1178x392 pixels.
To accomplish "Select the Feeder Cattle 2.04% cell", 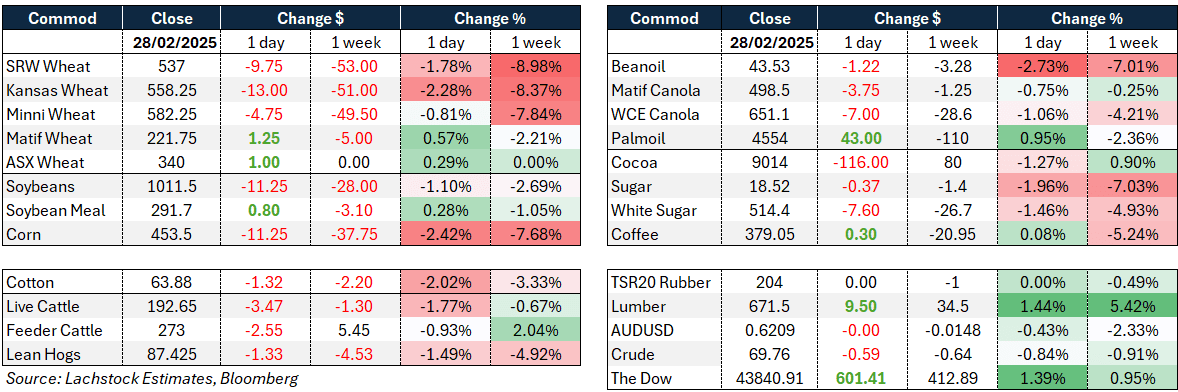I will click(x=535, y=331).
